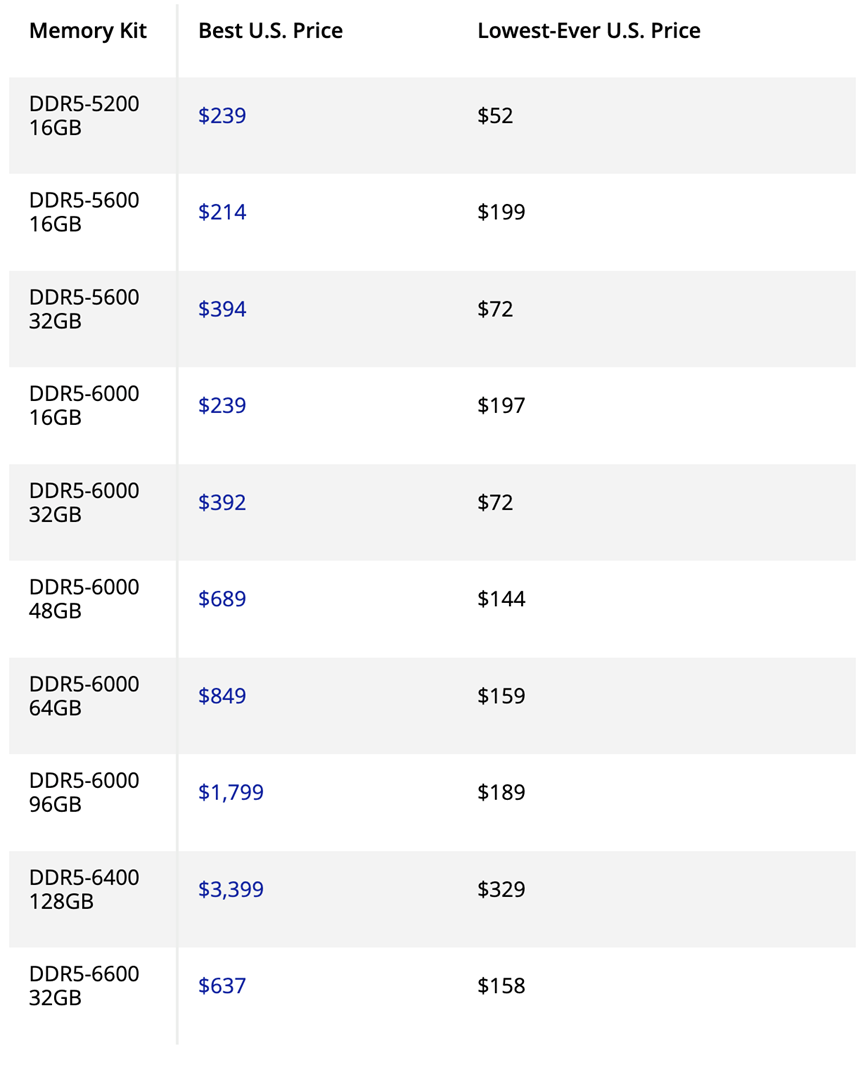This screenshot has height=1065, width=865.
Task: Click the $689 DDR5-6000 48GB price link
Action: [x=222, y=599]
